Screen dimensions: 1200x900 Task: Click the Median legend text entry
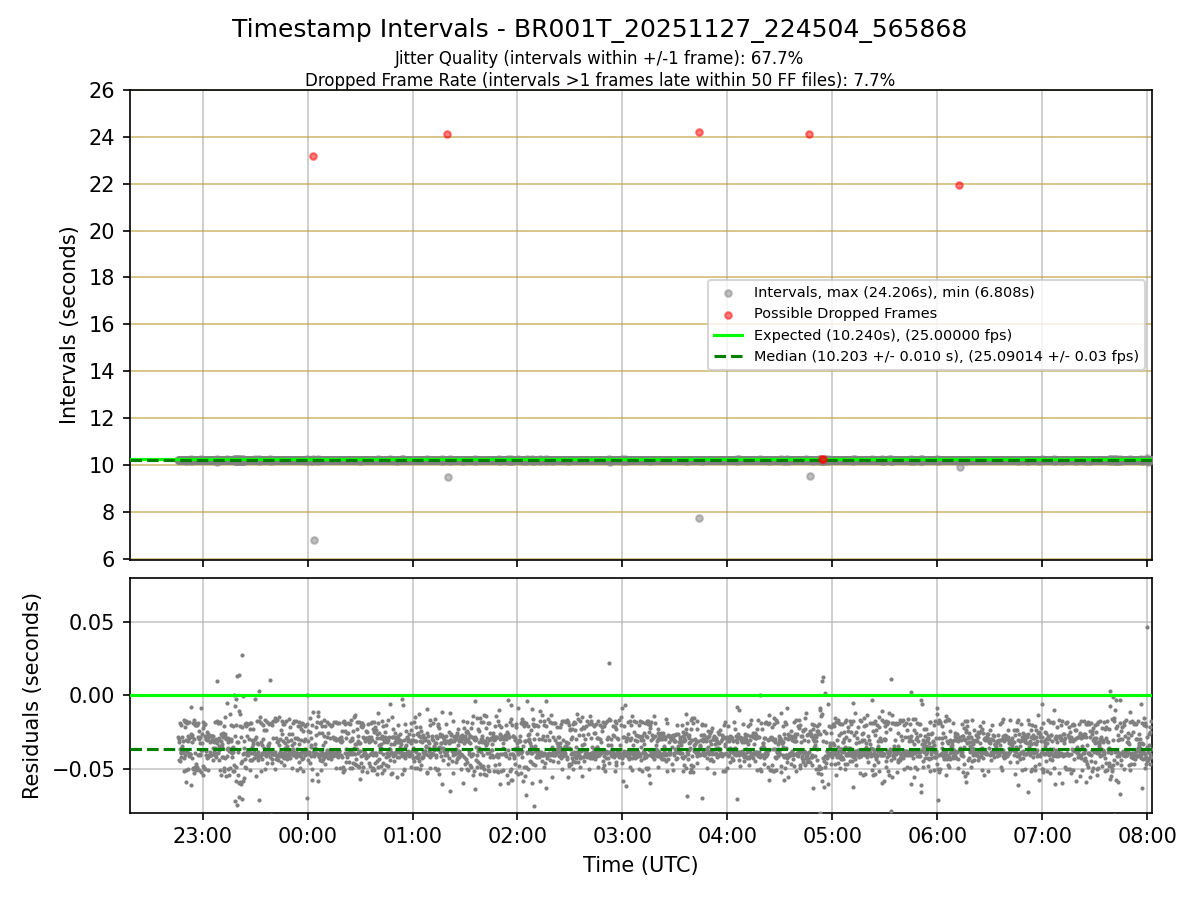tap(946, 356)
